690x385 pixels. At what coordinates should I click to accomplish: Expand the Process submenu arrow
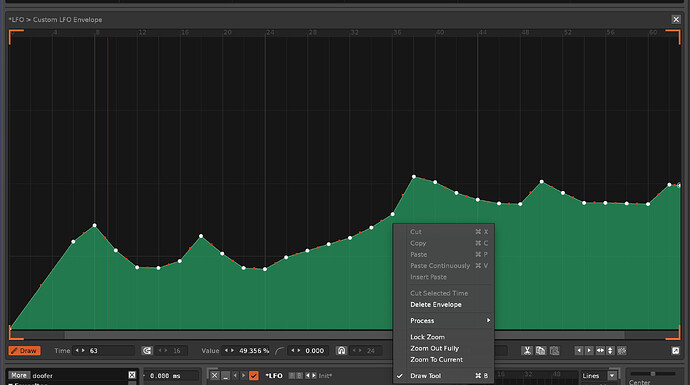click(488, 320)
